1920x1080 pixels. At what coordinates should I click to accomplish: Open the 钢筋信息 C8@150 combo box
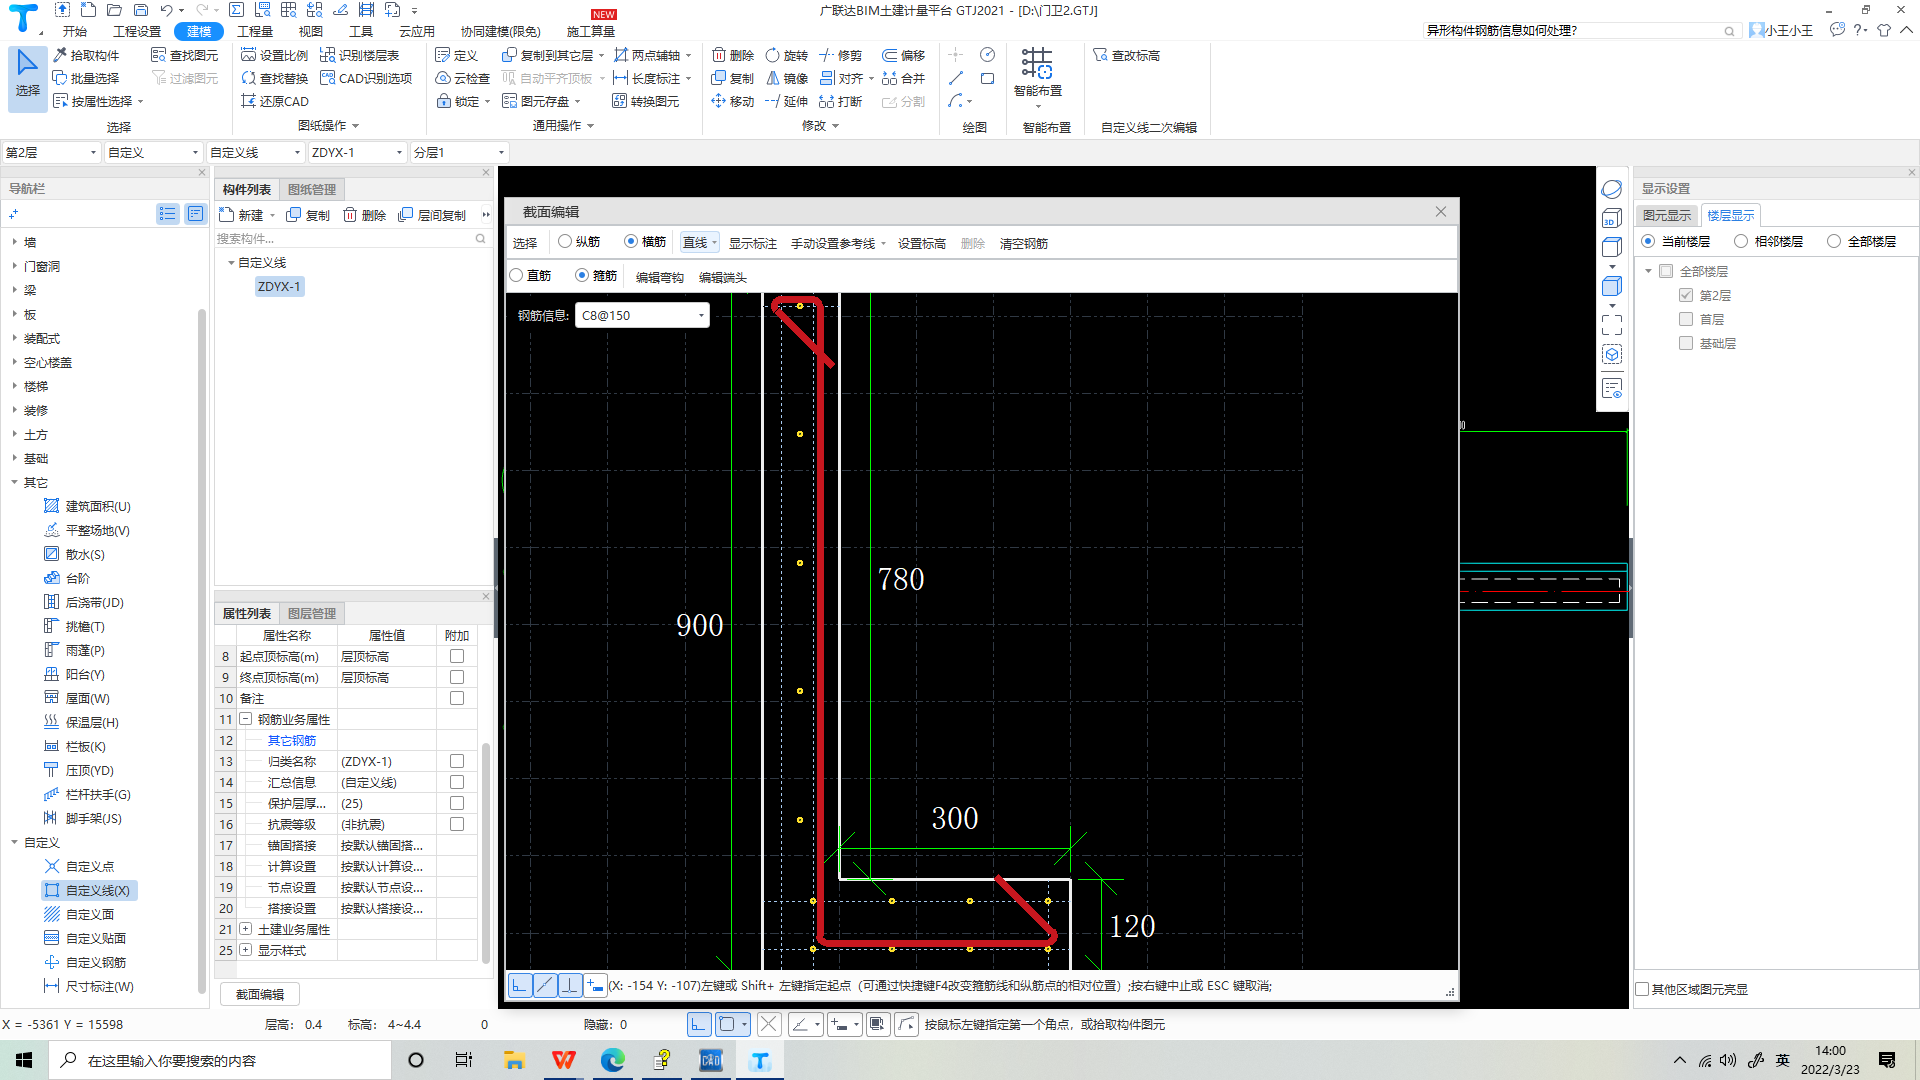[642, 315]
